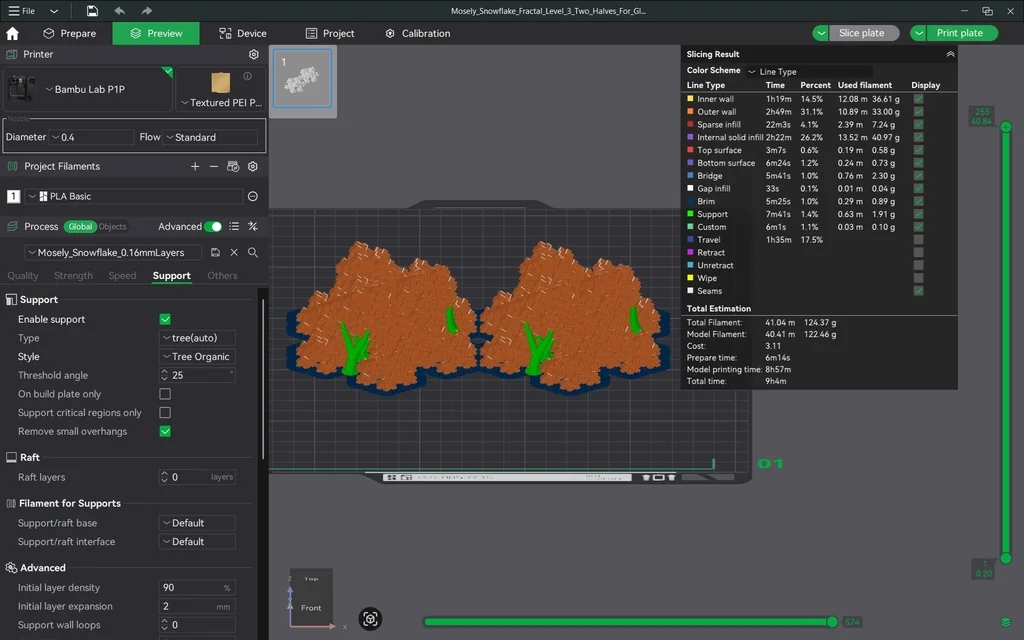Open the Strength settings tab
The width and height of the screenshot is (1024, 640).
(73, 276)
